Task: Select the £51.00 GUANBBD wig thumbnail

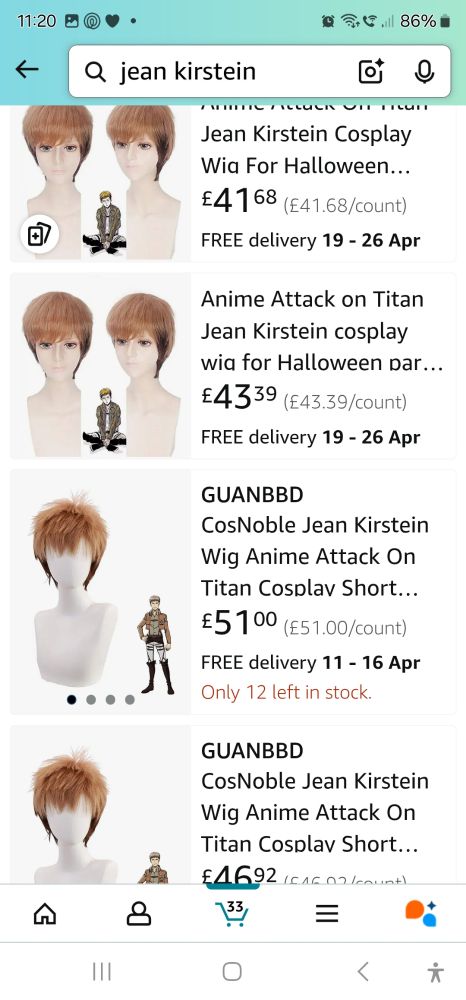Action: coord(100,592)
